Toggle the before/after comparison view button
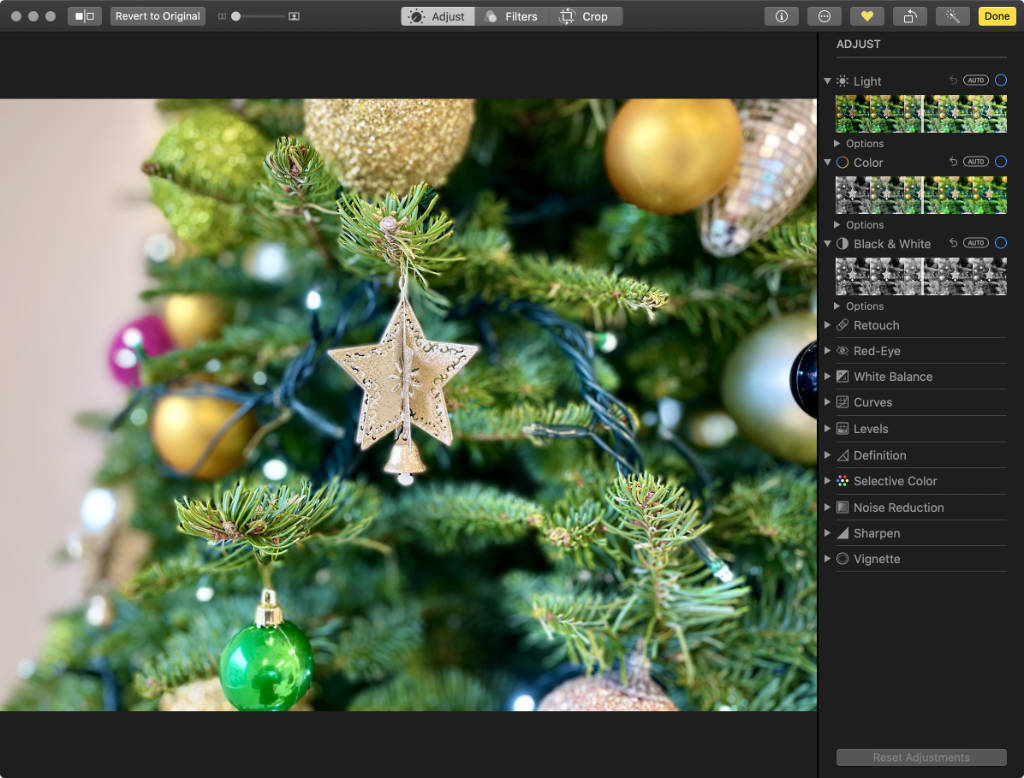The image size is (1024, 778). [x=85, y=16]
